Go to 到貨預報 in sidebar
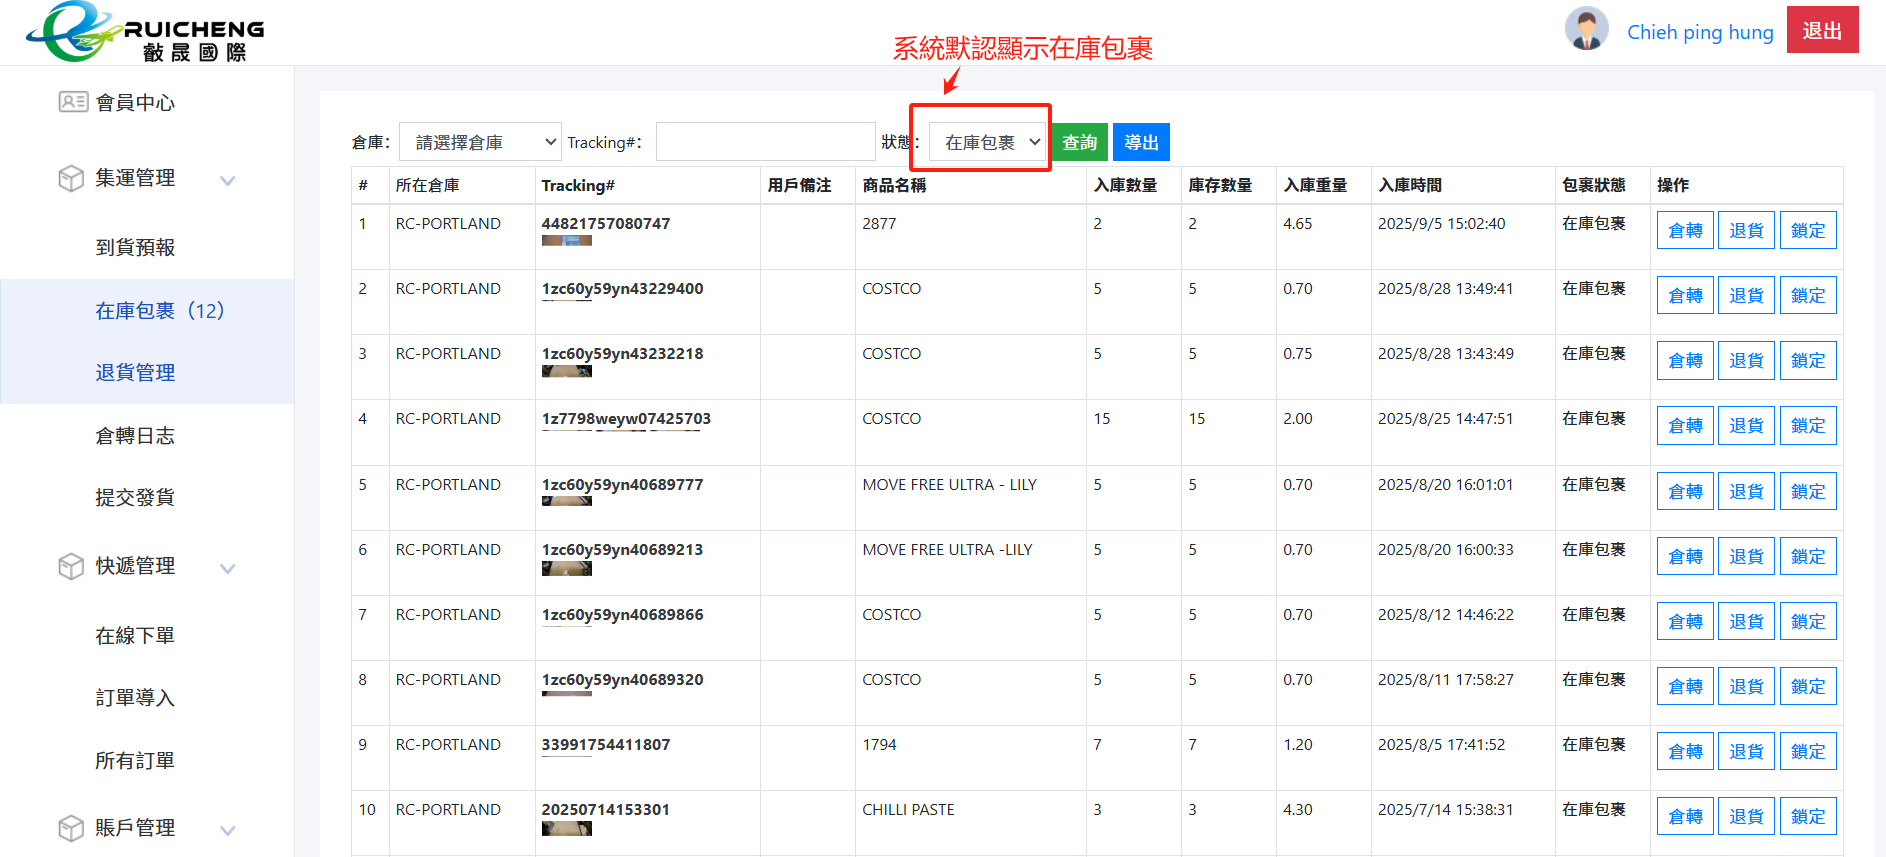1886x857 pixels. pyautogui.click(x=135, y=247)
